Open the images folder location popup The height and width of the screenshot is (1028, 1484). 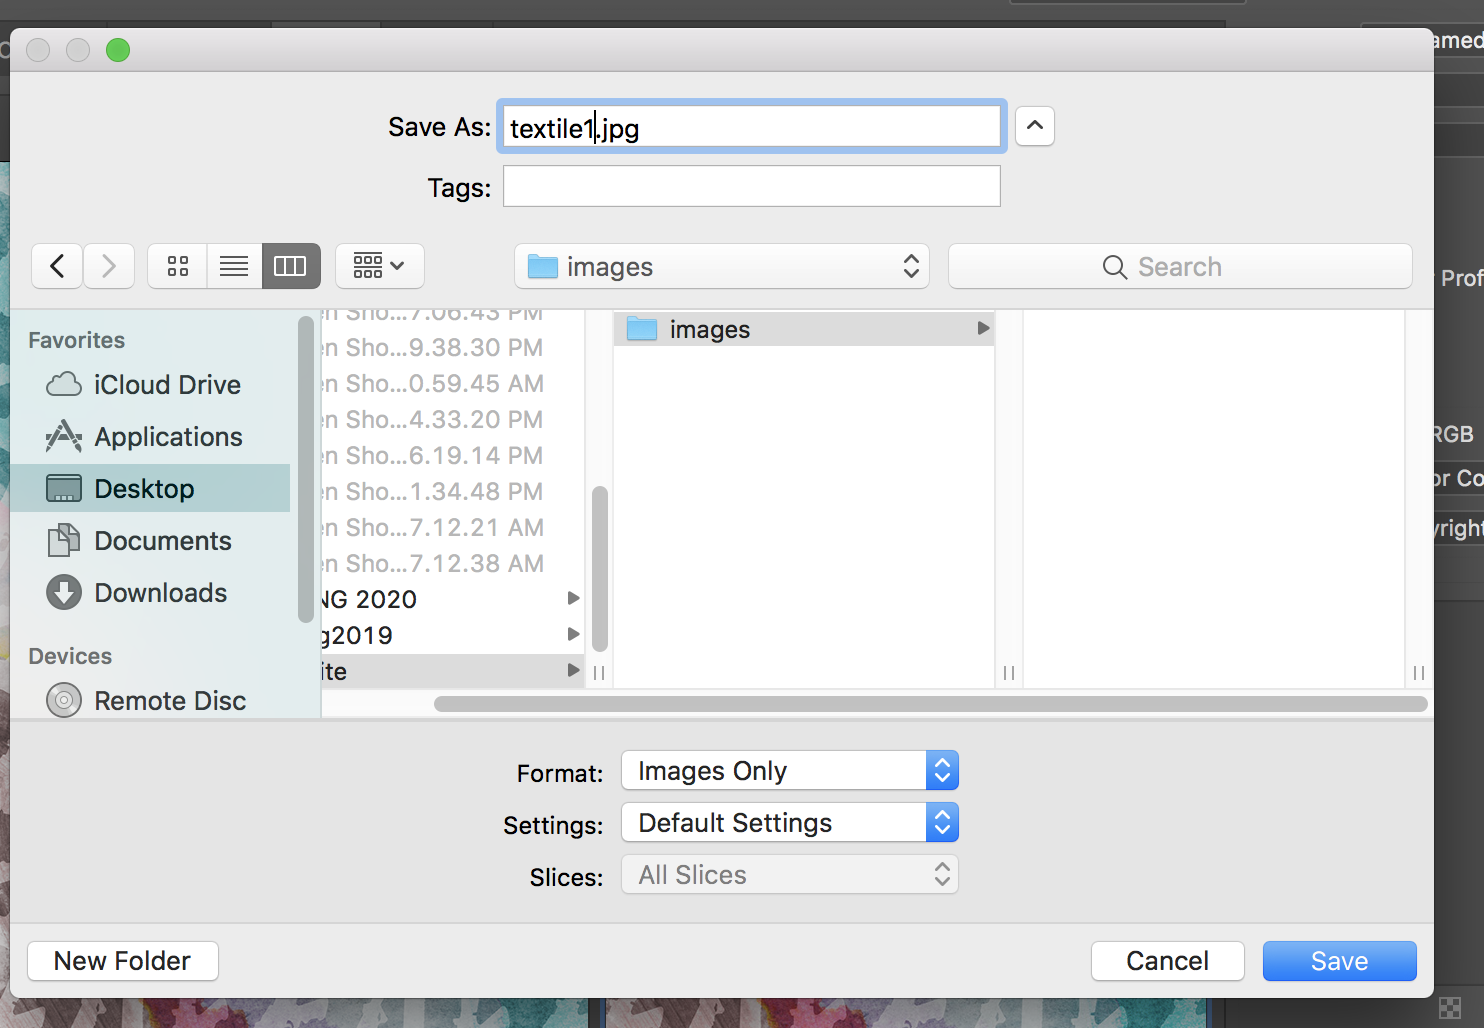pos(721,267)
